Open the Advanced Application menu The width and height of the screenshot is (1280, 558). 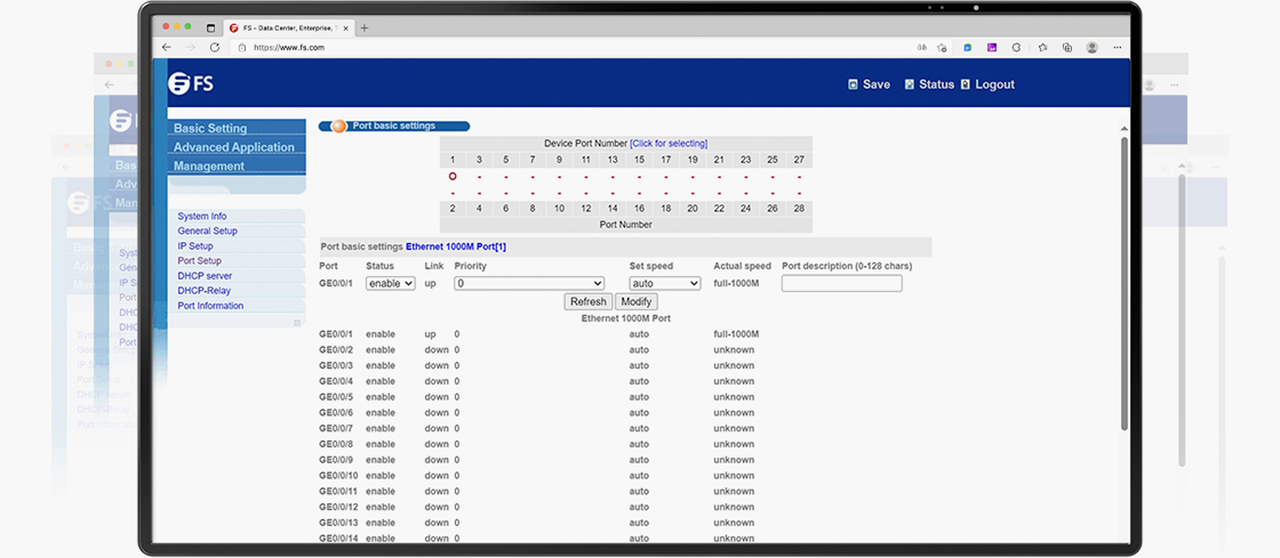tap(234, 147)
